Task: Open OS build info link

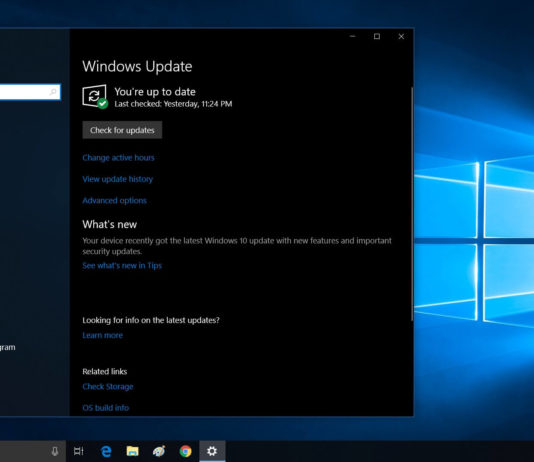Action: click(x=106, y=408)
